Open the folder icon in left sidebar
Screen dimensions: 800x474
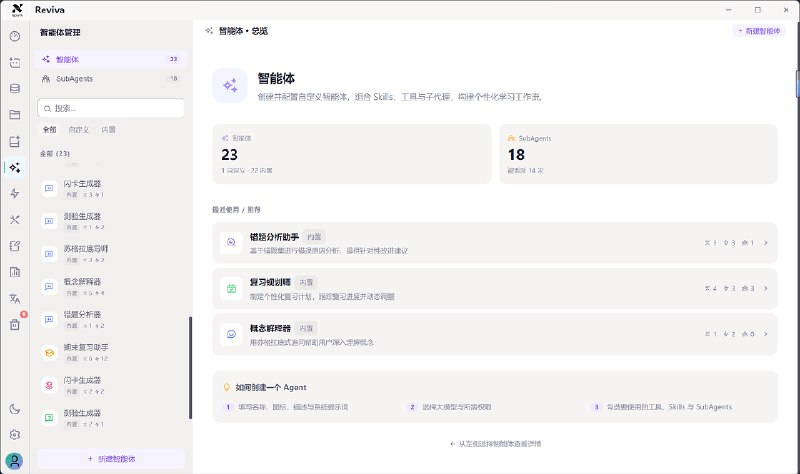tap(15, 115)
